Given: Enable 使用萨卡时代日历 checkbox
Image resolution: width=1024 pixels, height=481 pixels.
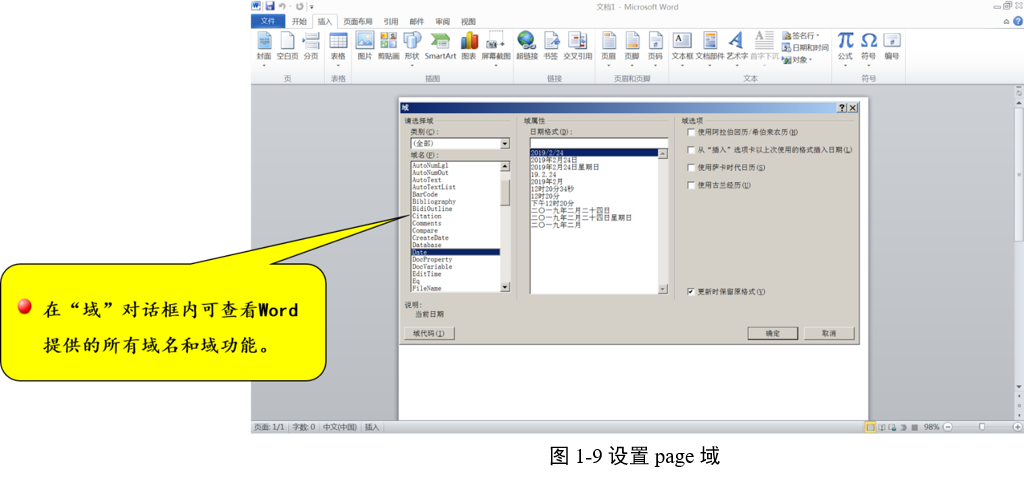Looking at the screenshot, I should (x=691, y=167).
